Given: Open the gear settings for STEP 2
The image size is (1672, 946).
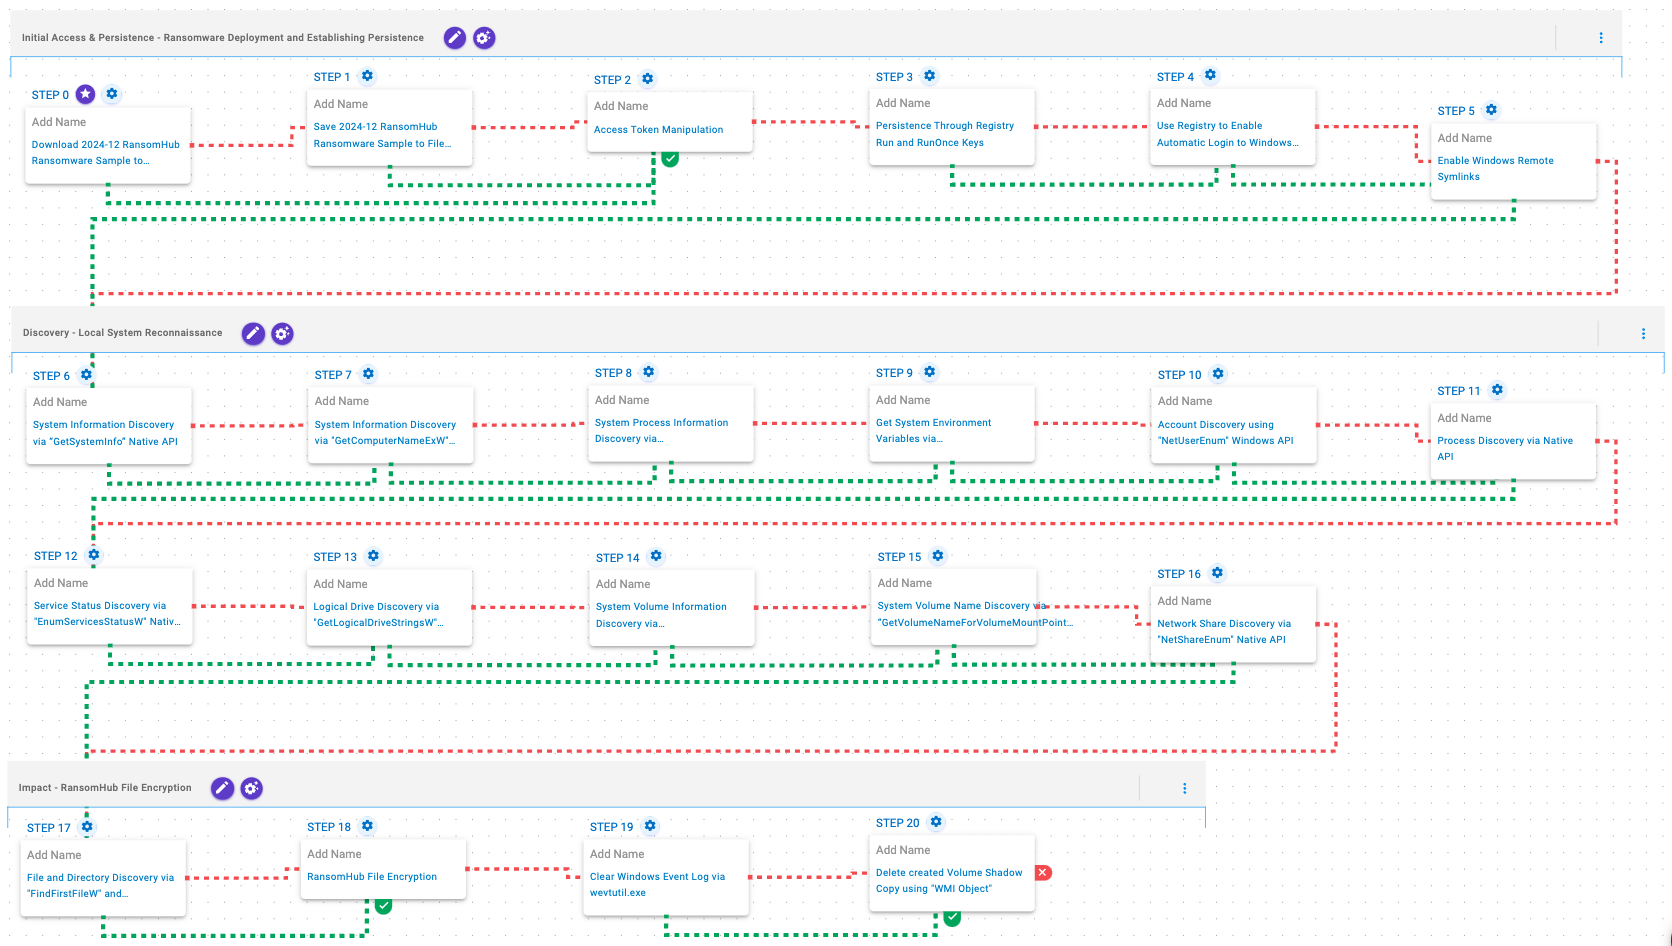Looking at the screenshot, I should coord(648,79).
